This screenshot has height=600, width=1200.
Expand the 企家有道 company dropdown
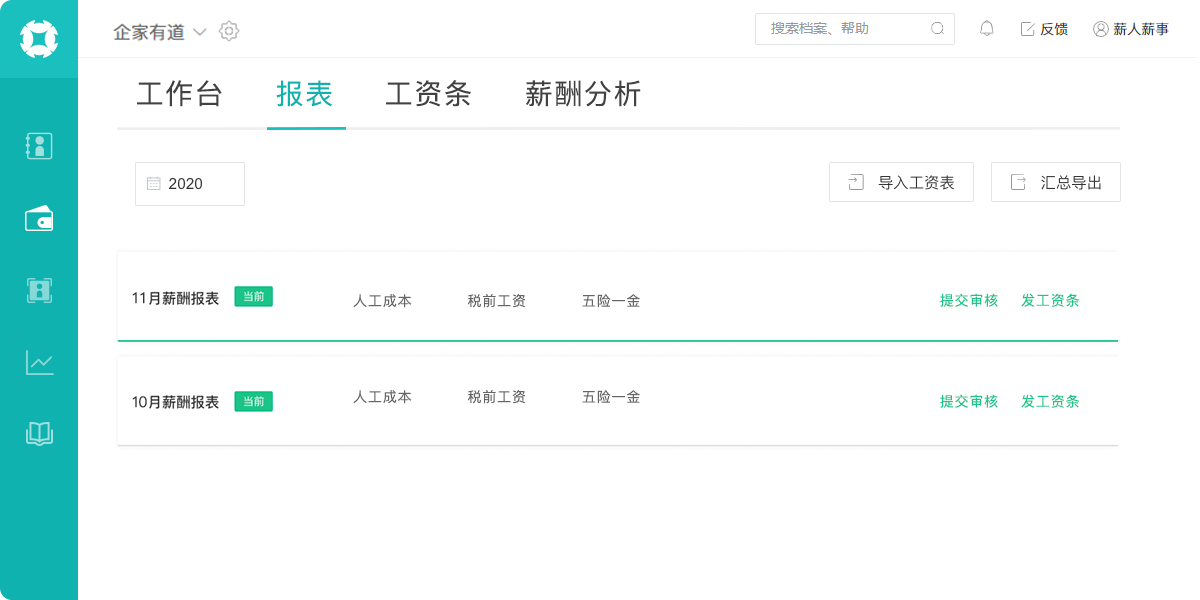[160, 32]
